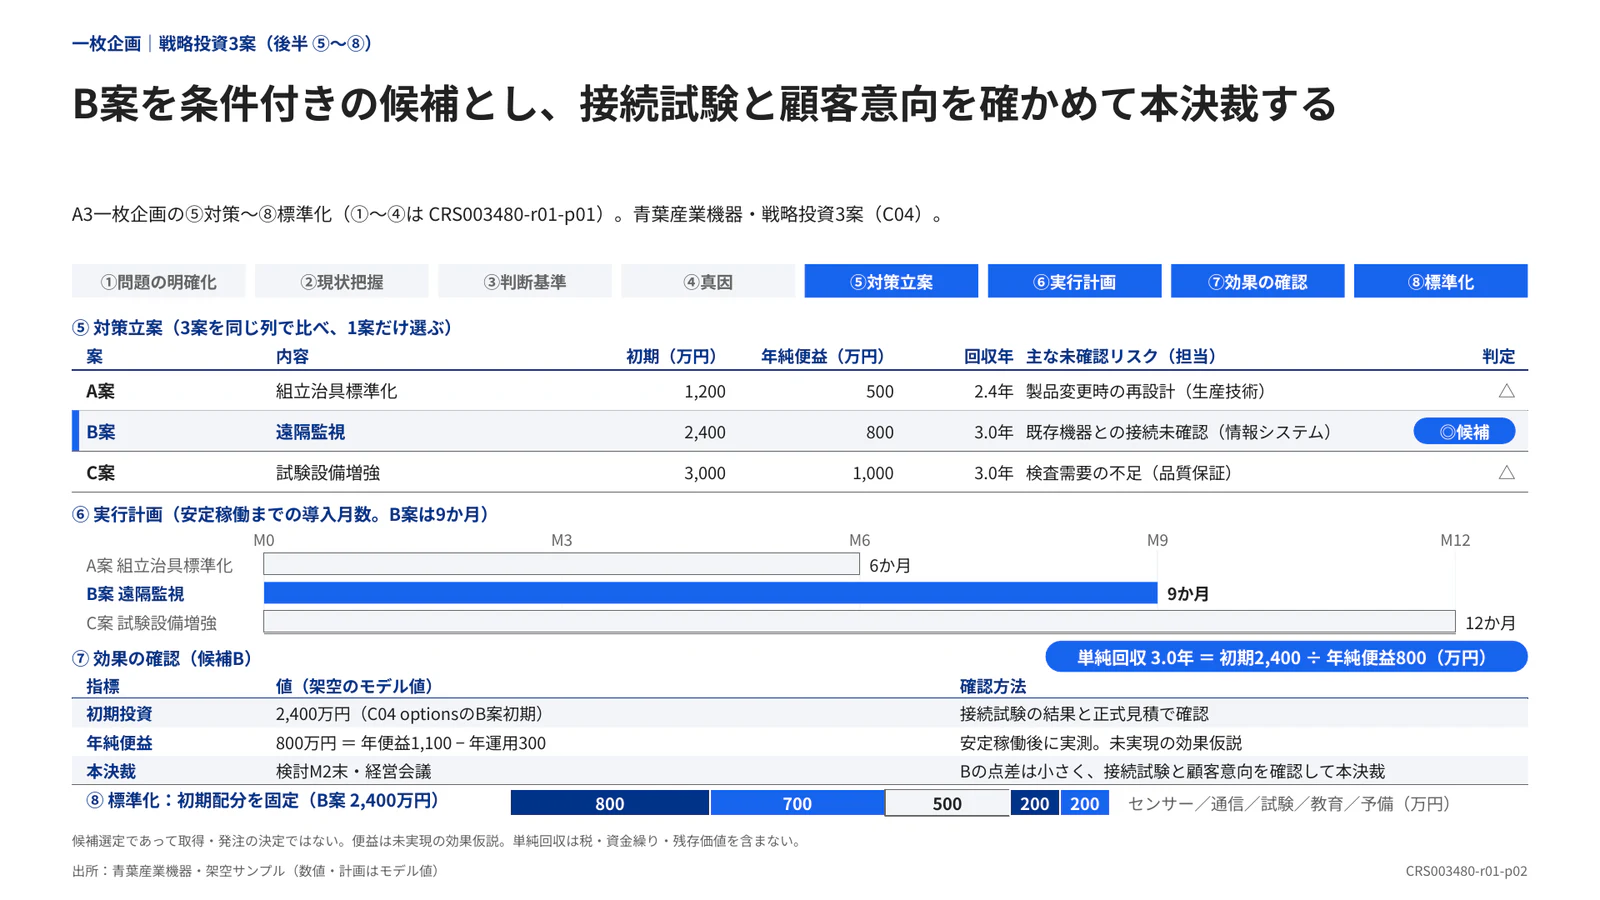Image resolution: width=1600 pixels, height=900 pixels.
Task: Click the 初期投資 indicator row label
Action: click(x=119, y=714)
